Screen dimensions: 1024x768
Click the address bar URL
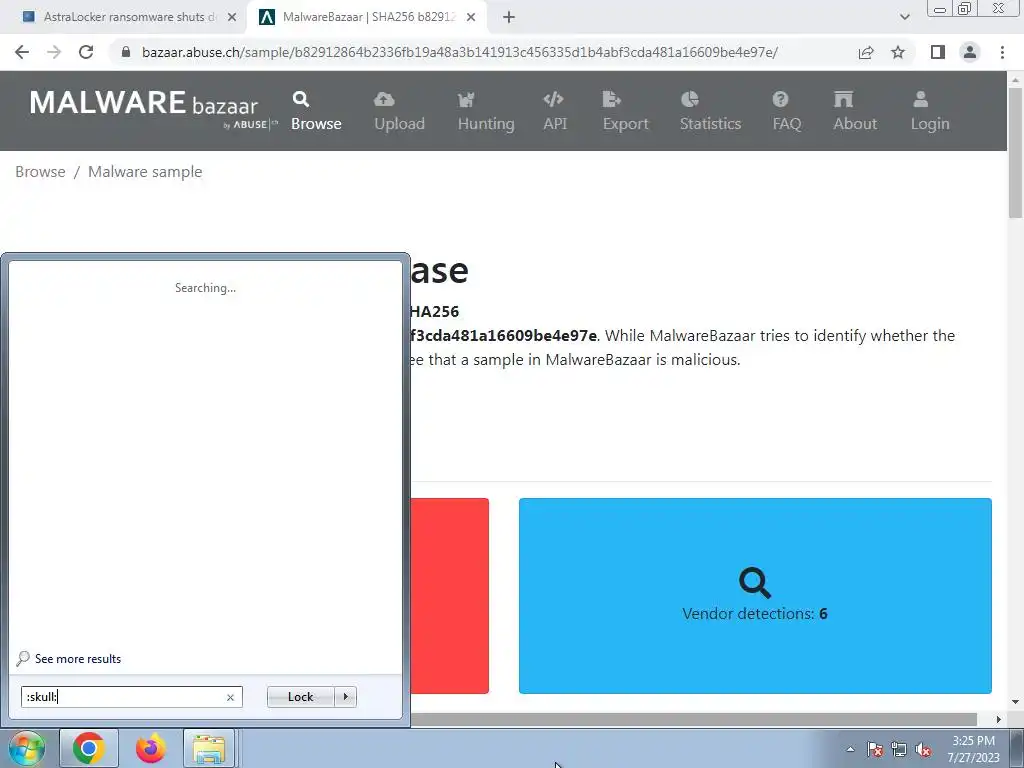point(459,52)
